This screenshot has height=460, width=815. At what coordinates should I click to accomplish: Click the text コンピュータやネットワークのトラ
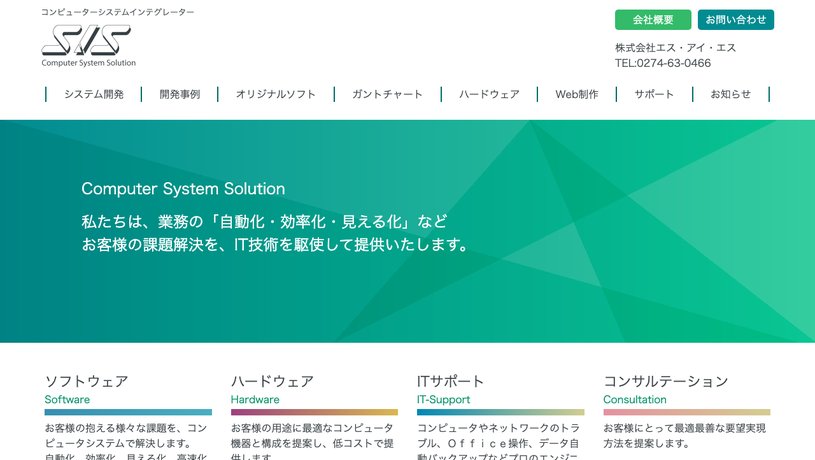498,428
